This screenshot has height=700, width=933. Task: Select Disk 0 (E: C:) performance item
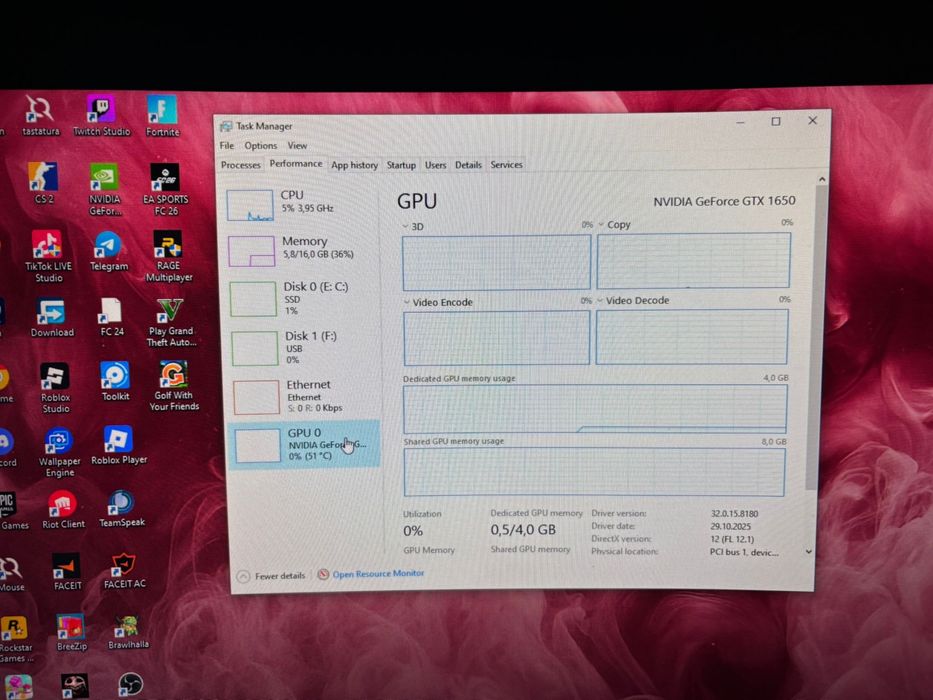(303, 298)
